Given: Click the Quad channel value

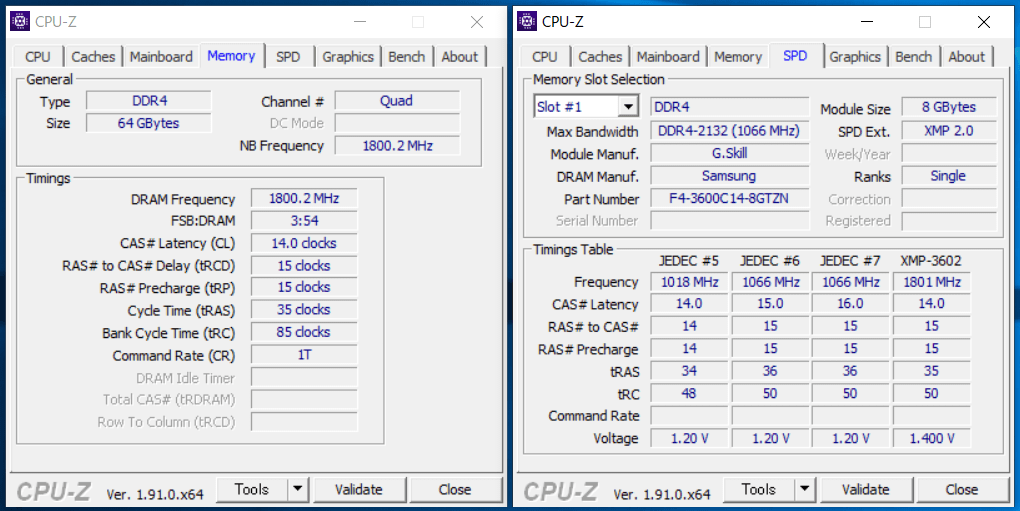Looking at the screenshot, I should [x=397, y=101].
